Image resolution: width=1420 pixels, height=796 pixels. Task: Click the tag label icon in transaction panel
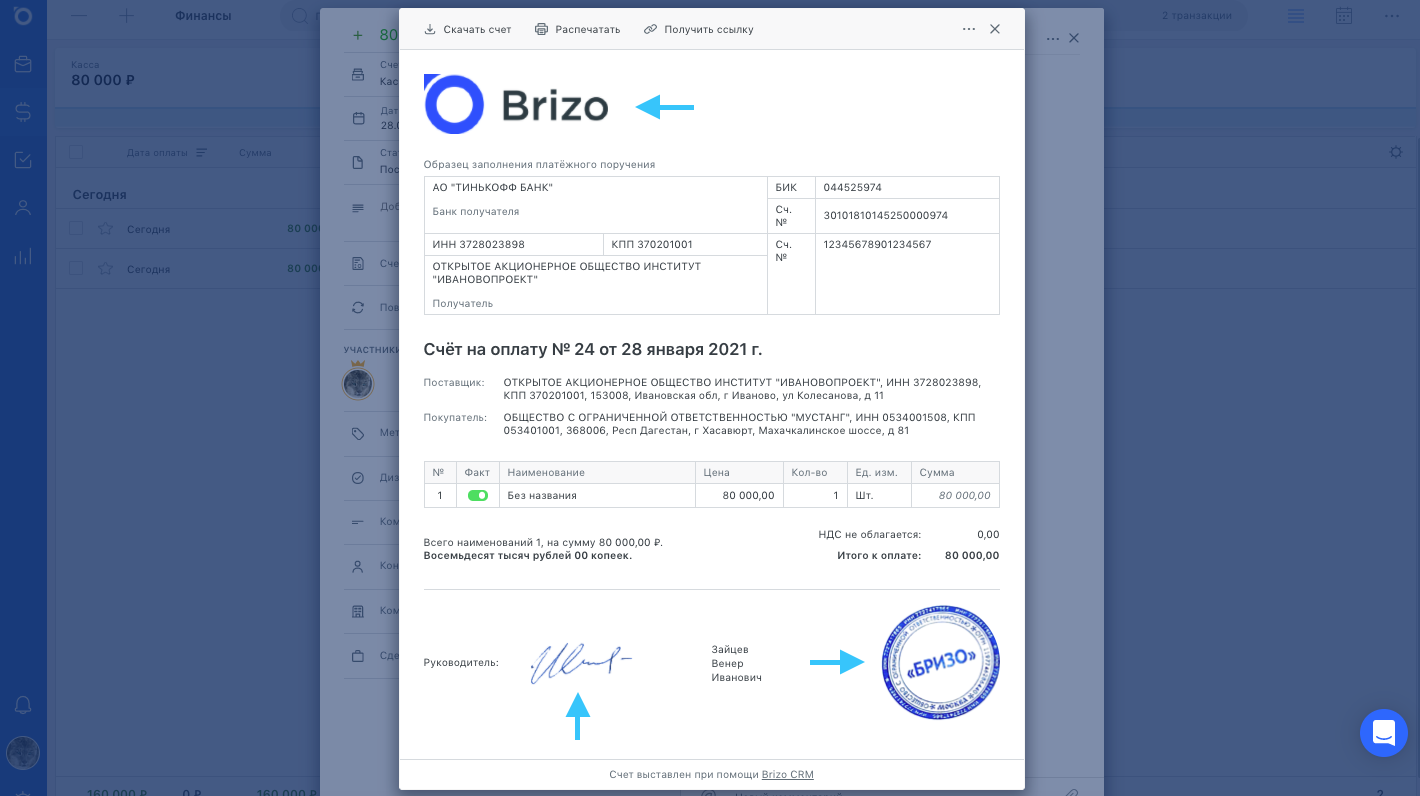point(358,434)
